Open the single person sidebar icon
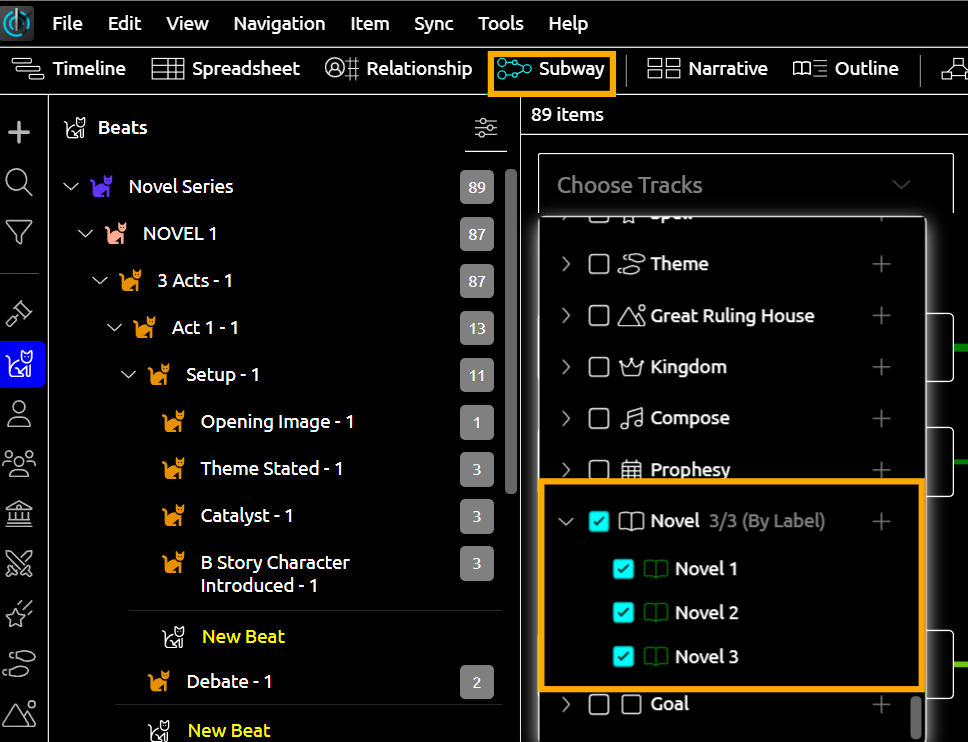Image resolution: width=968 pixels, height=742 pixels. click(19, 414)
